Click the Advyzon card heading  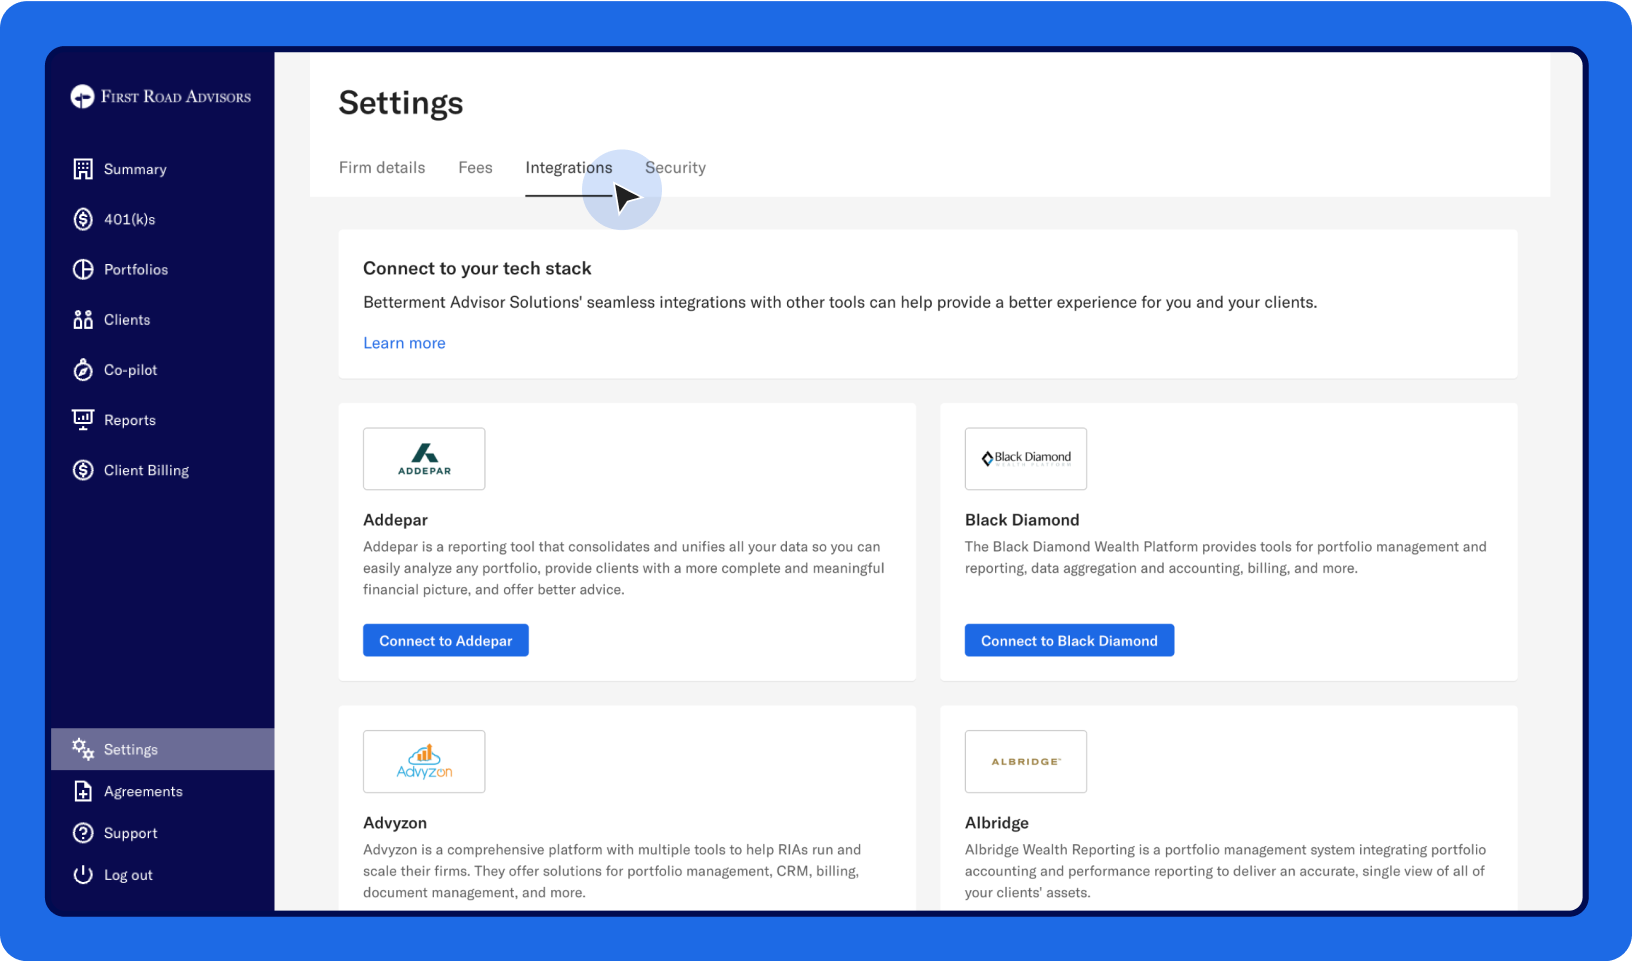point(395,823)
